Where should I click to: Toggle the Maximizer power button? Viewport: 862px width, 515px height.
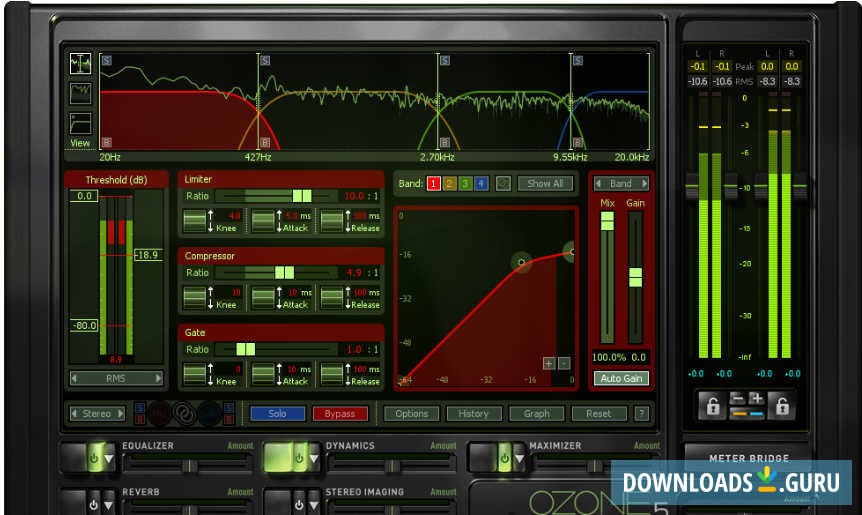504,458
